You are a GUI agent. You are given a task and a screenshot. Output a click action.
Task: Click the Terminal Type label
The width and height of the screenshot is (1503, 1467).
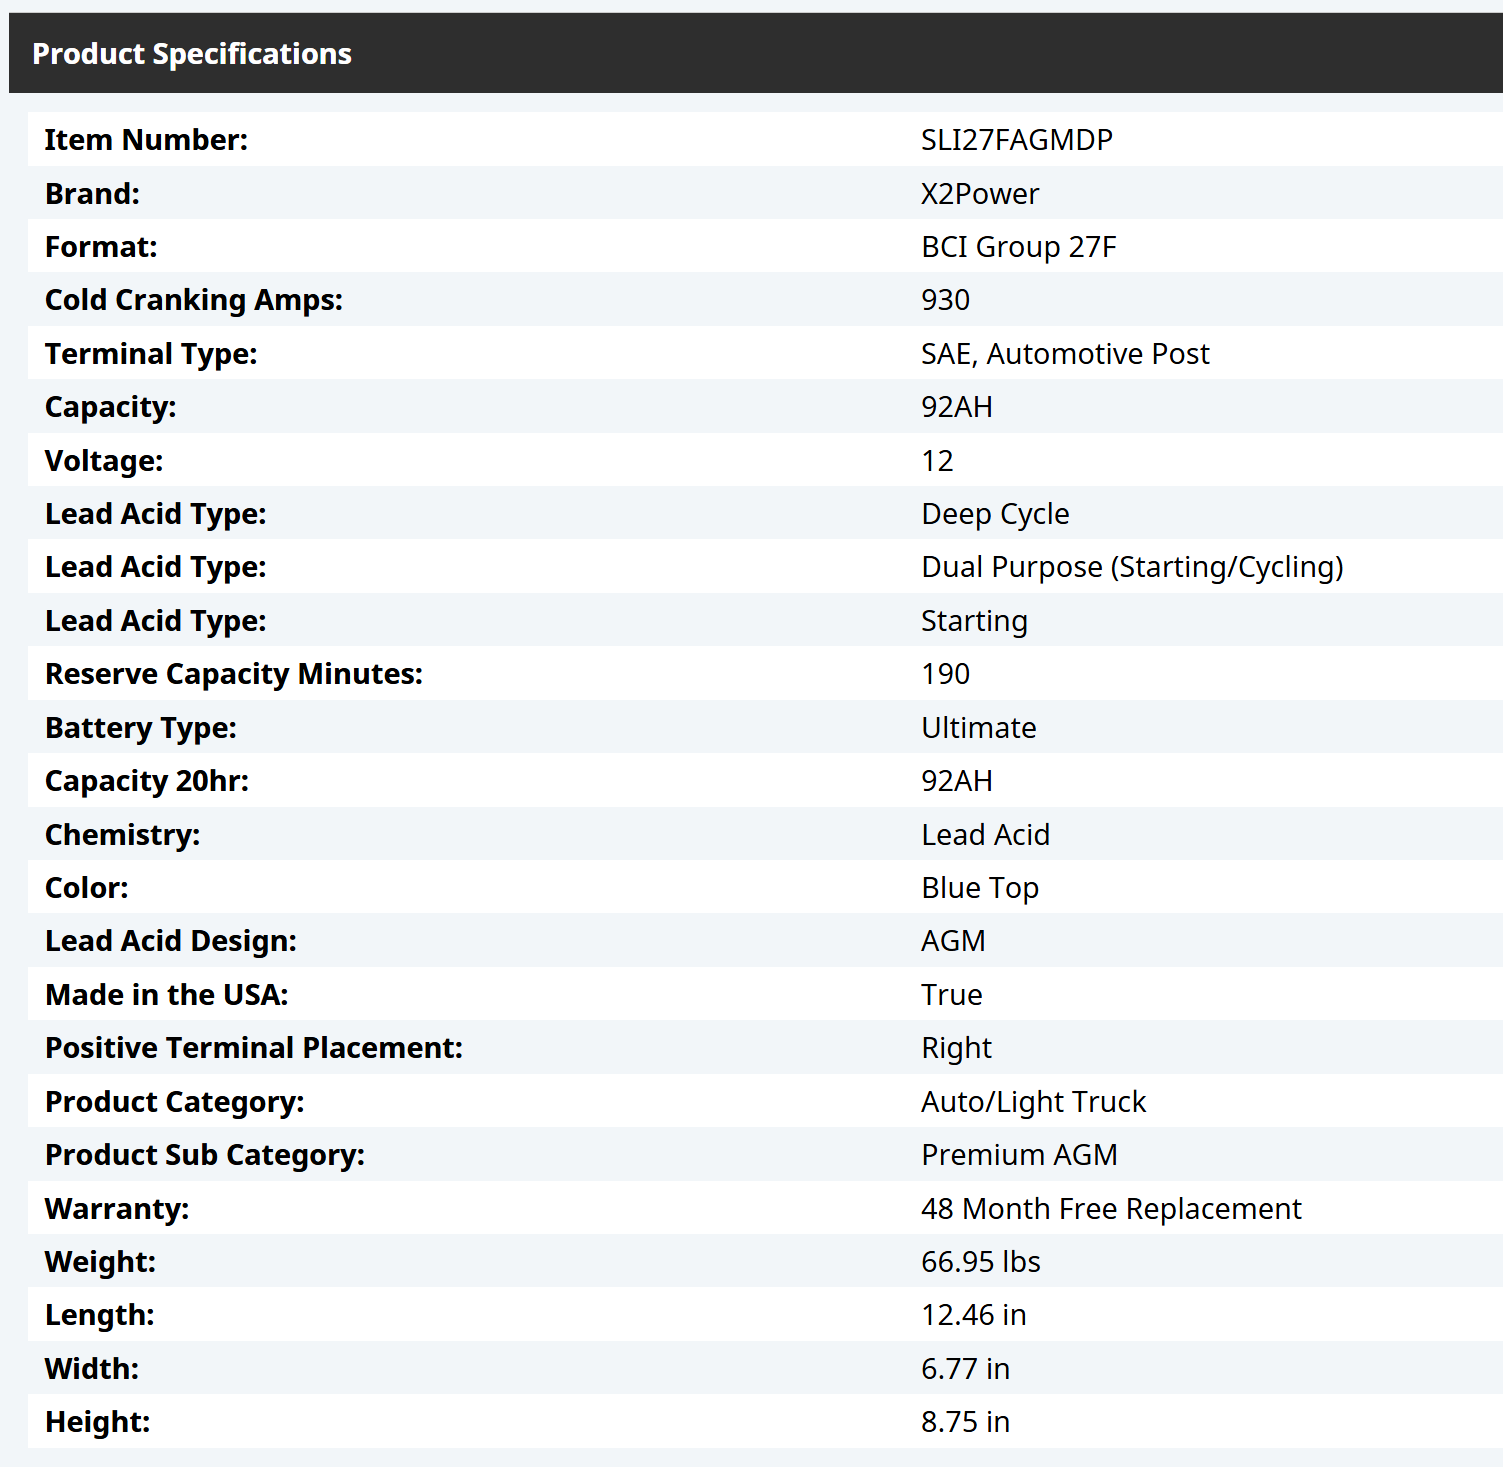pyautogui.click(x=151, y=354)
